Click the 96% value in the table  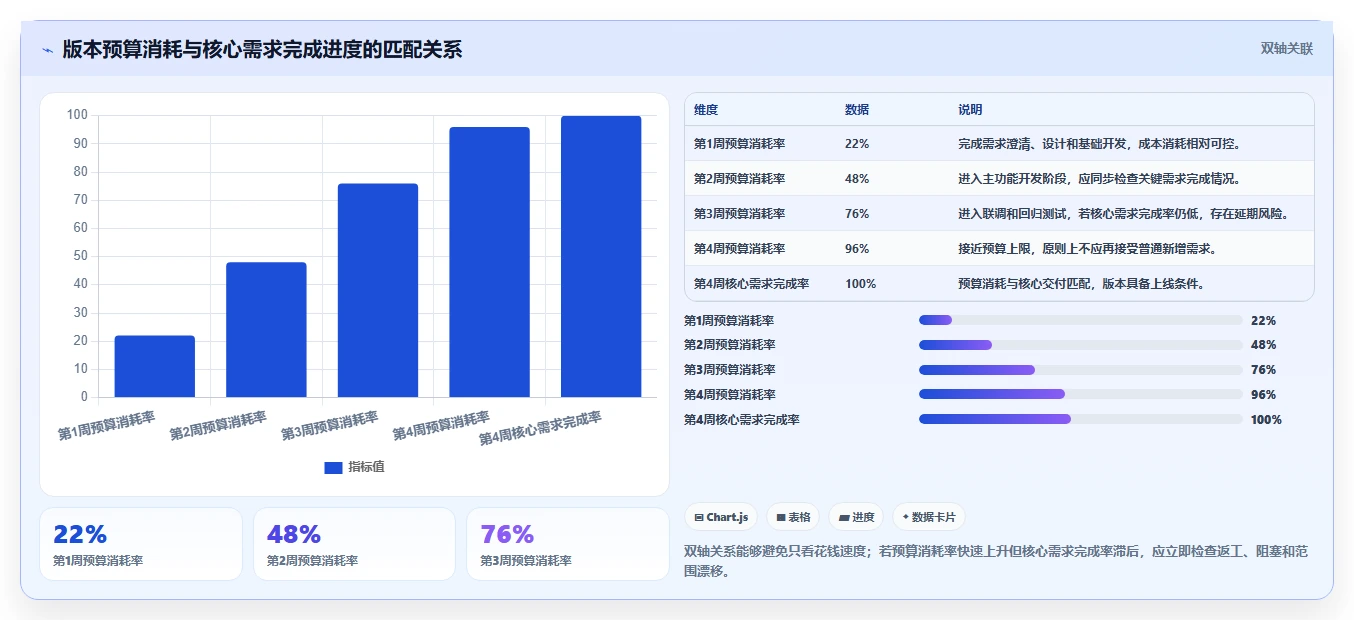[857, 249]
